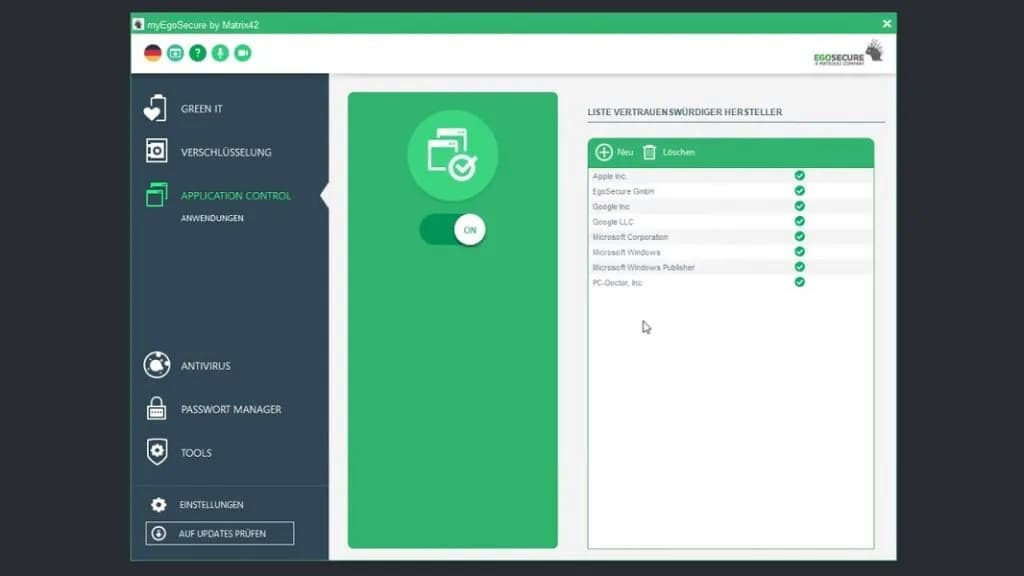
Task: Click the Löschen label to delete entry
Action: pos(679,152)
